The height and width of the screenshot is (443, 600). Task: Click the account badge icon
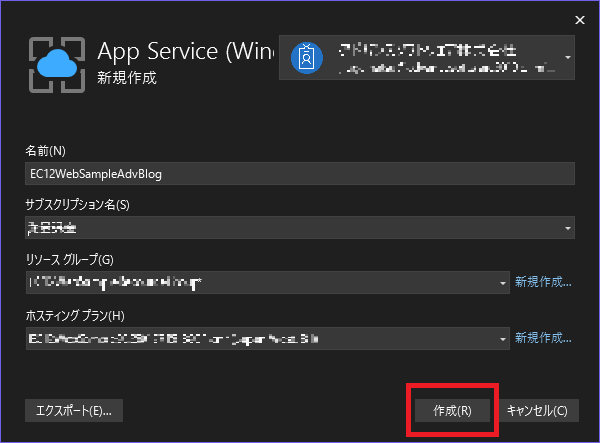[x=307, y=58]
